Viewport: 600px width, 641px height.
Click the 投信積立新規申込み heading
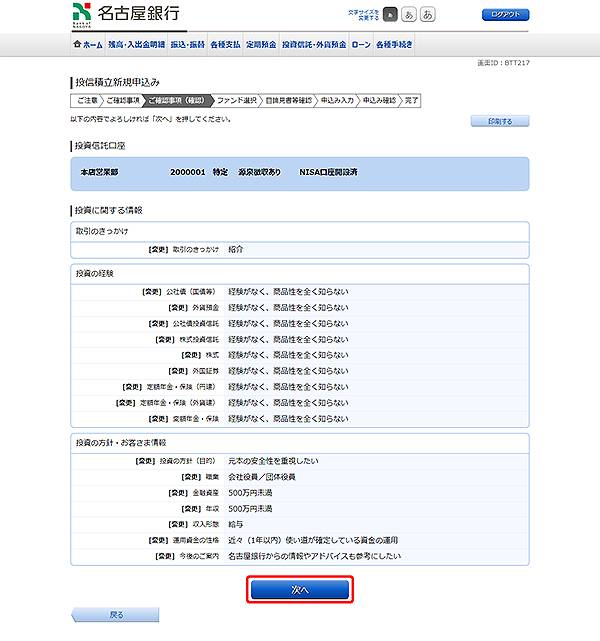click(117, 83)
